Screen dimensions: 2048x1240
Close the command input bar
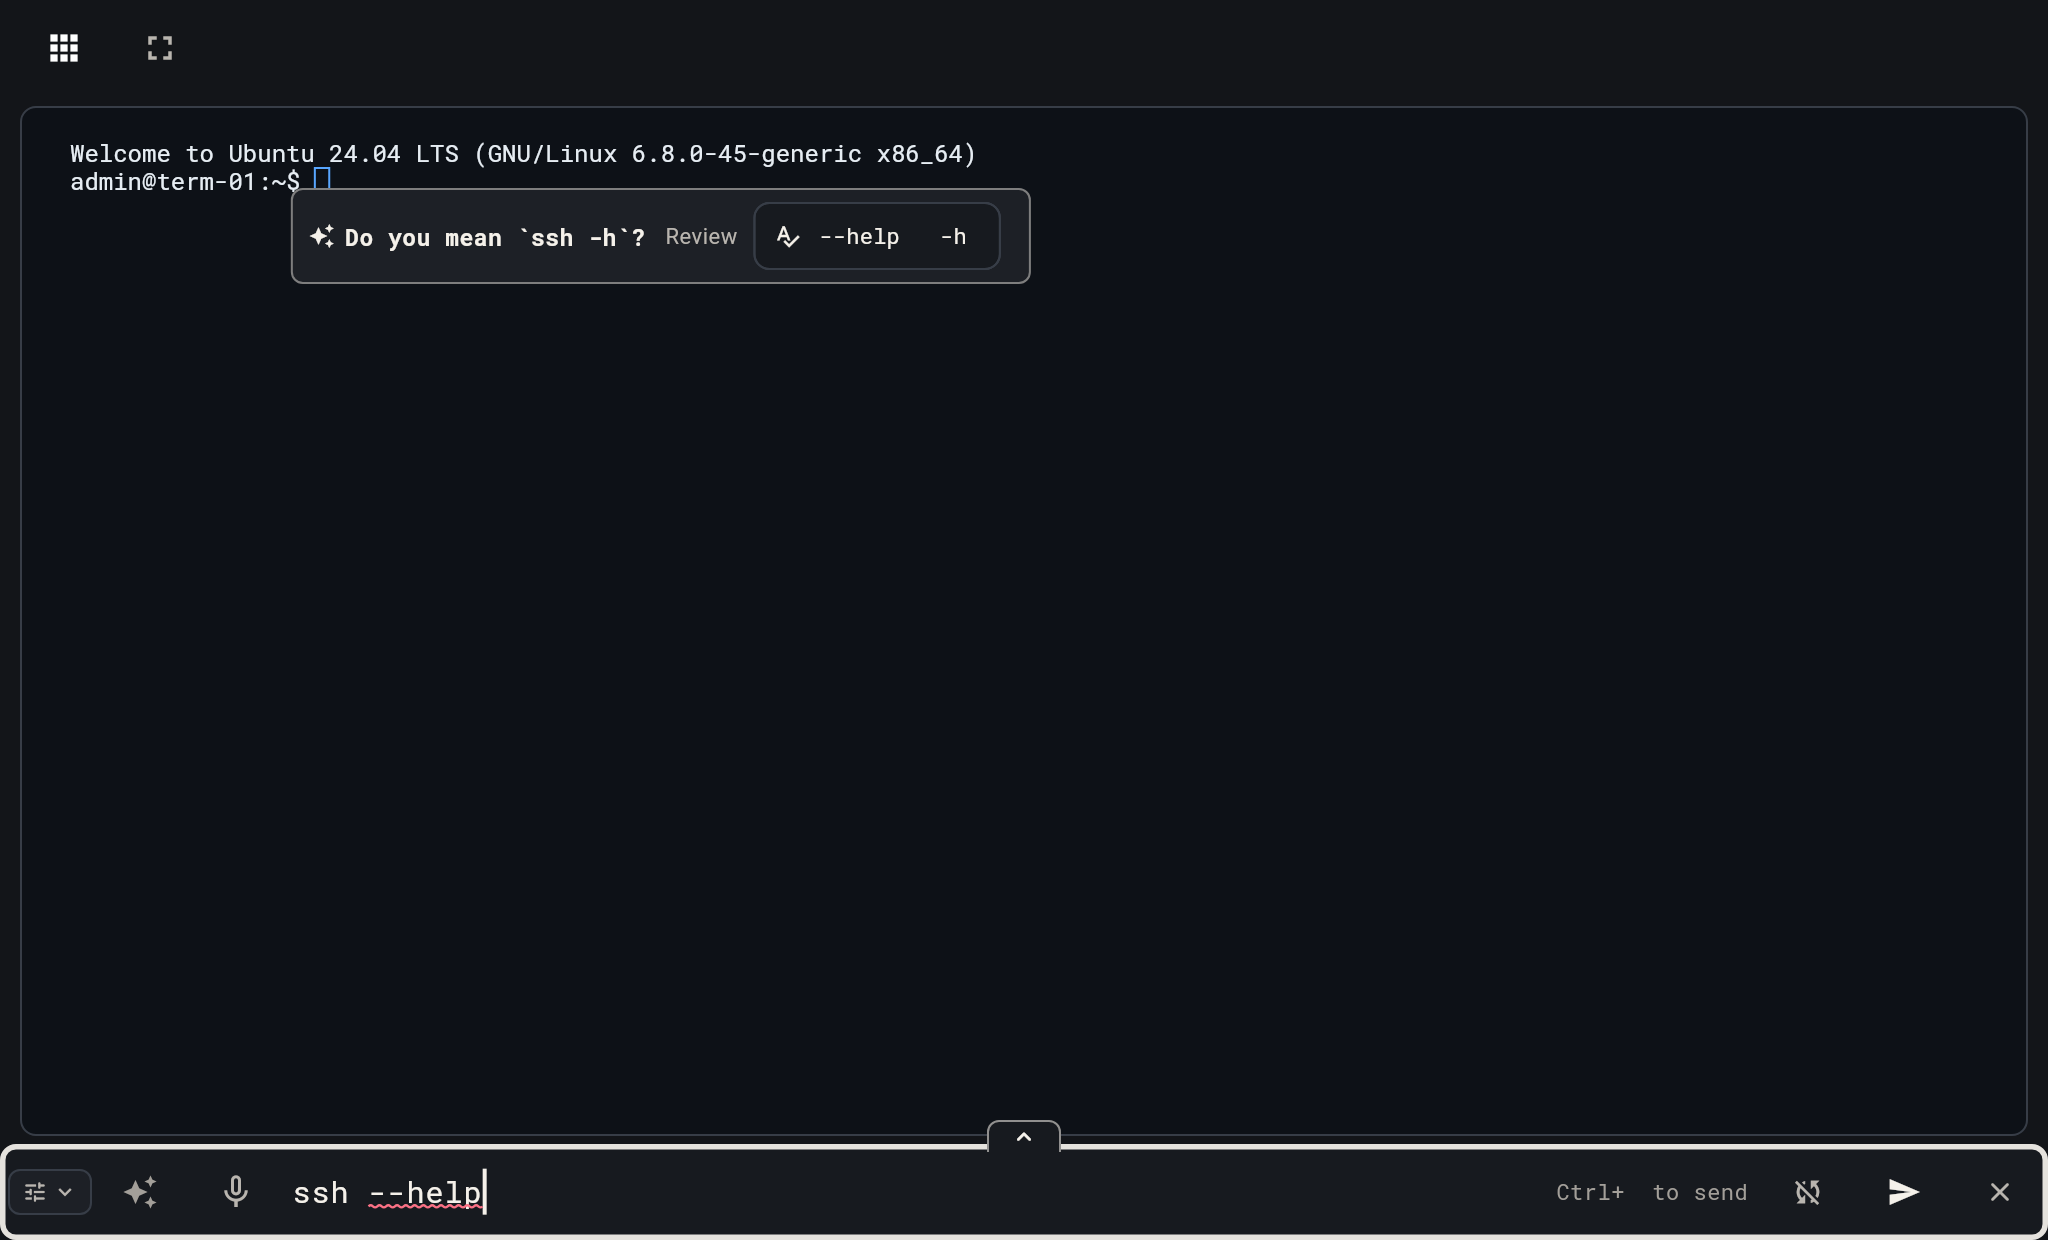pos(2000,1192)
